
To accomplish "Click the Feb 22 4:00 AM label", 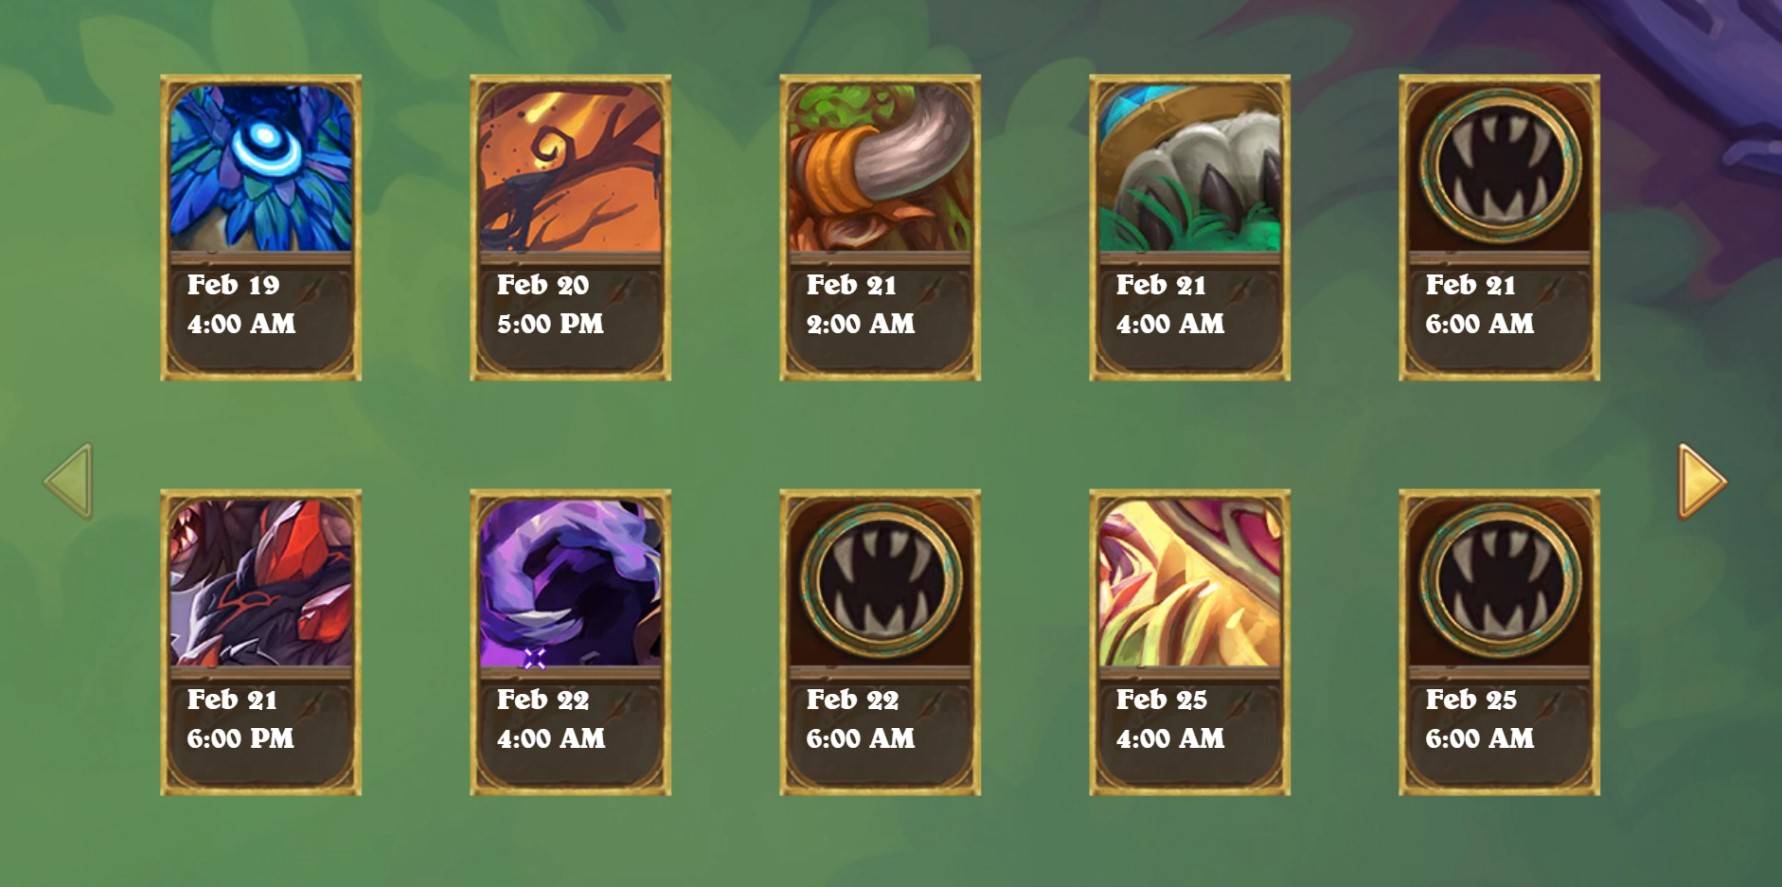I will pyautogui.click(x=551, y=719).
